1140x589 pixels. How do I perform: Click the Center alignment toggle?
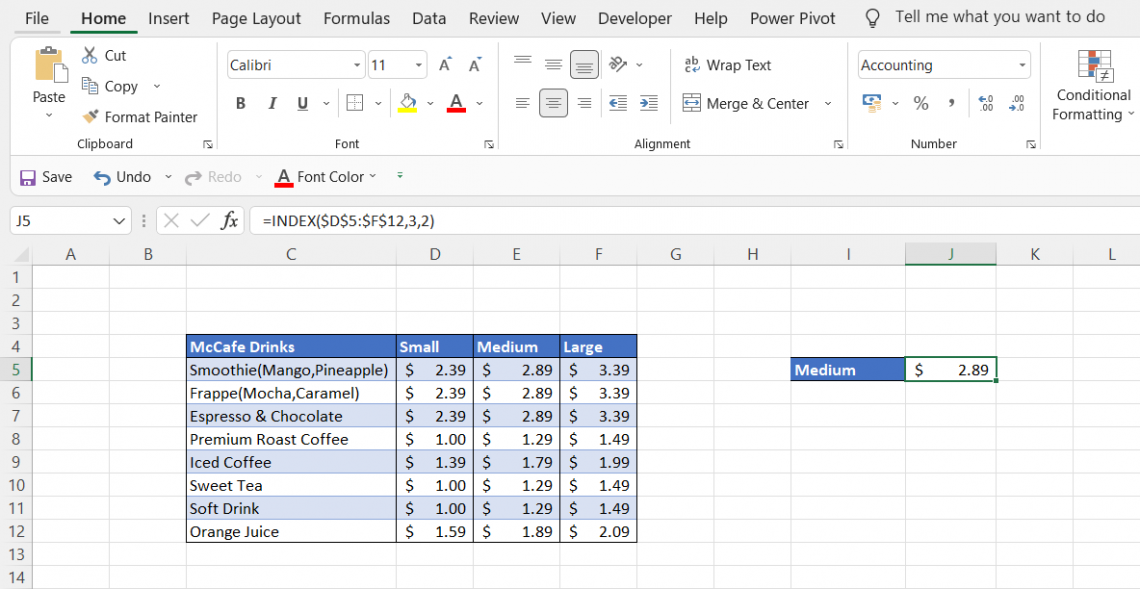click(x=553, y=103)
